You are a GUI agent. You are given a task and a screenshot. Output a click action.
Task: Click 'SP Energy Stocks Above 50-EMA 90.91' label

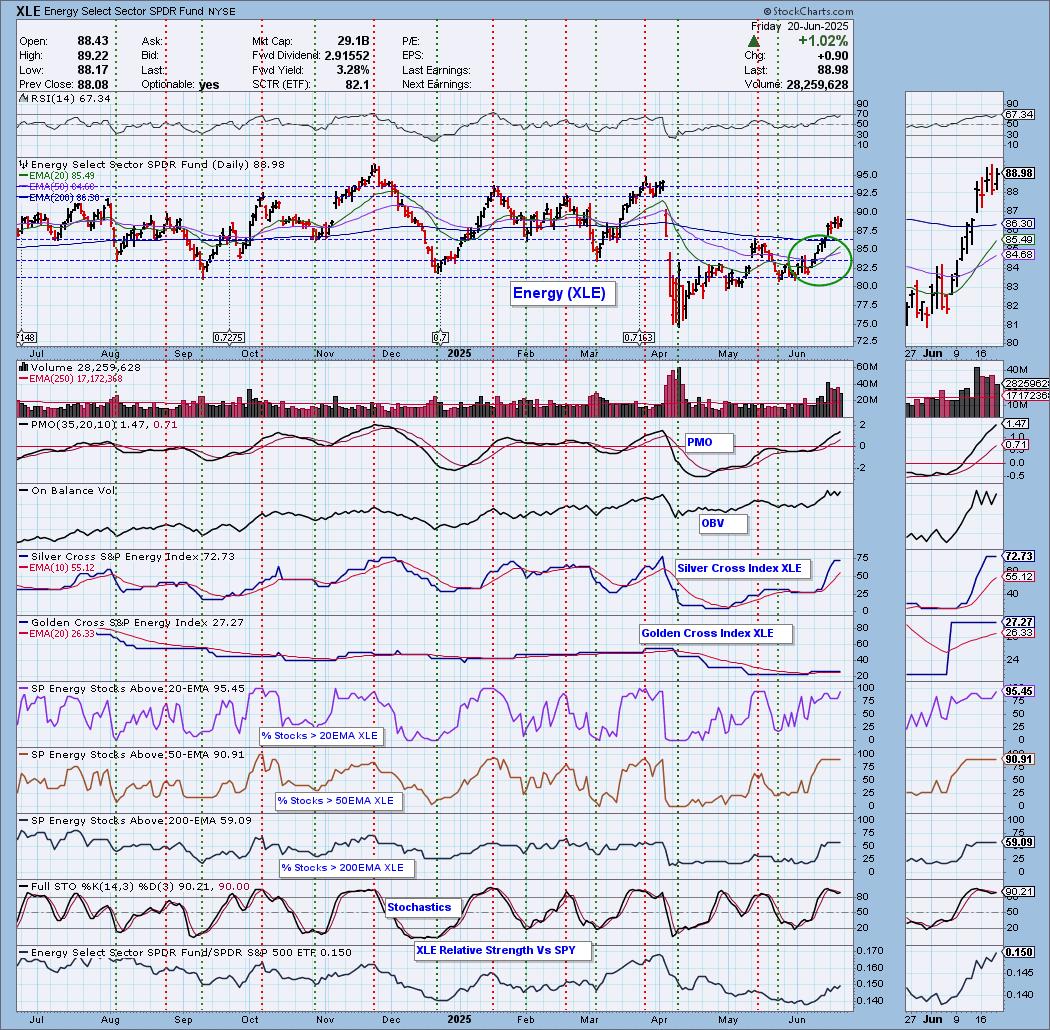pyautogui.click(x=132, y=754)
